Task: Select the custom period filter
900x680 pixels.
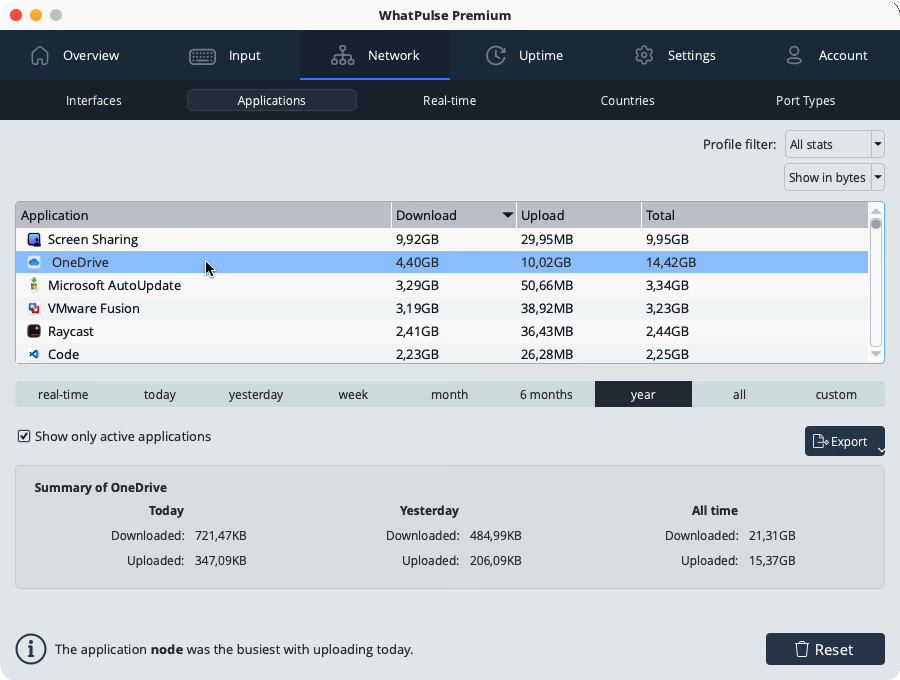Action: point(836,394)
